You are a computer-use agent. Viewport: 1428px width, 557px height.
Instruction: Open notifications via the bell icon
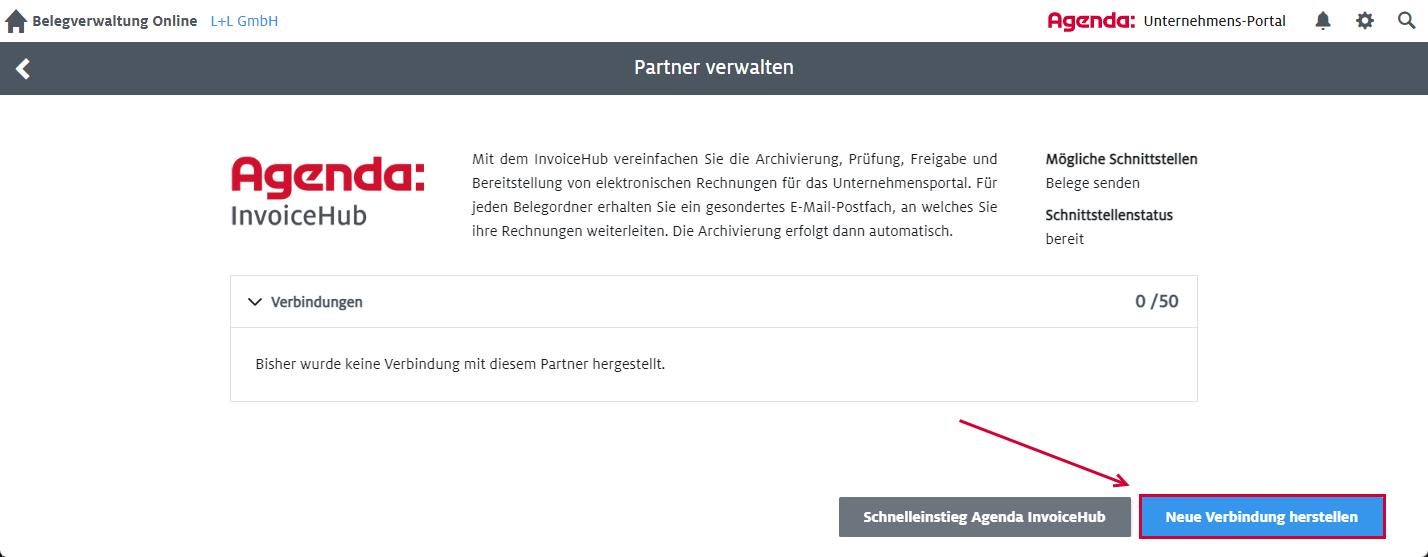(1323, 21)
